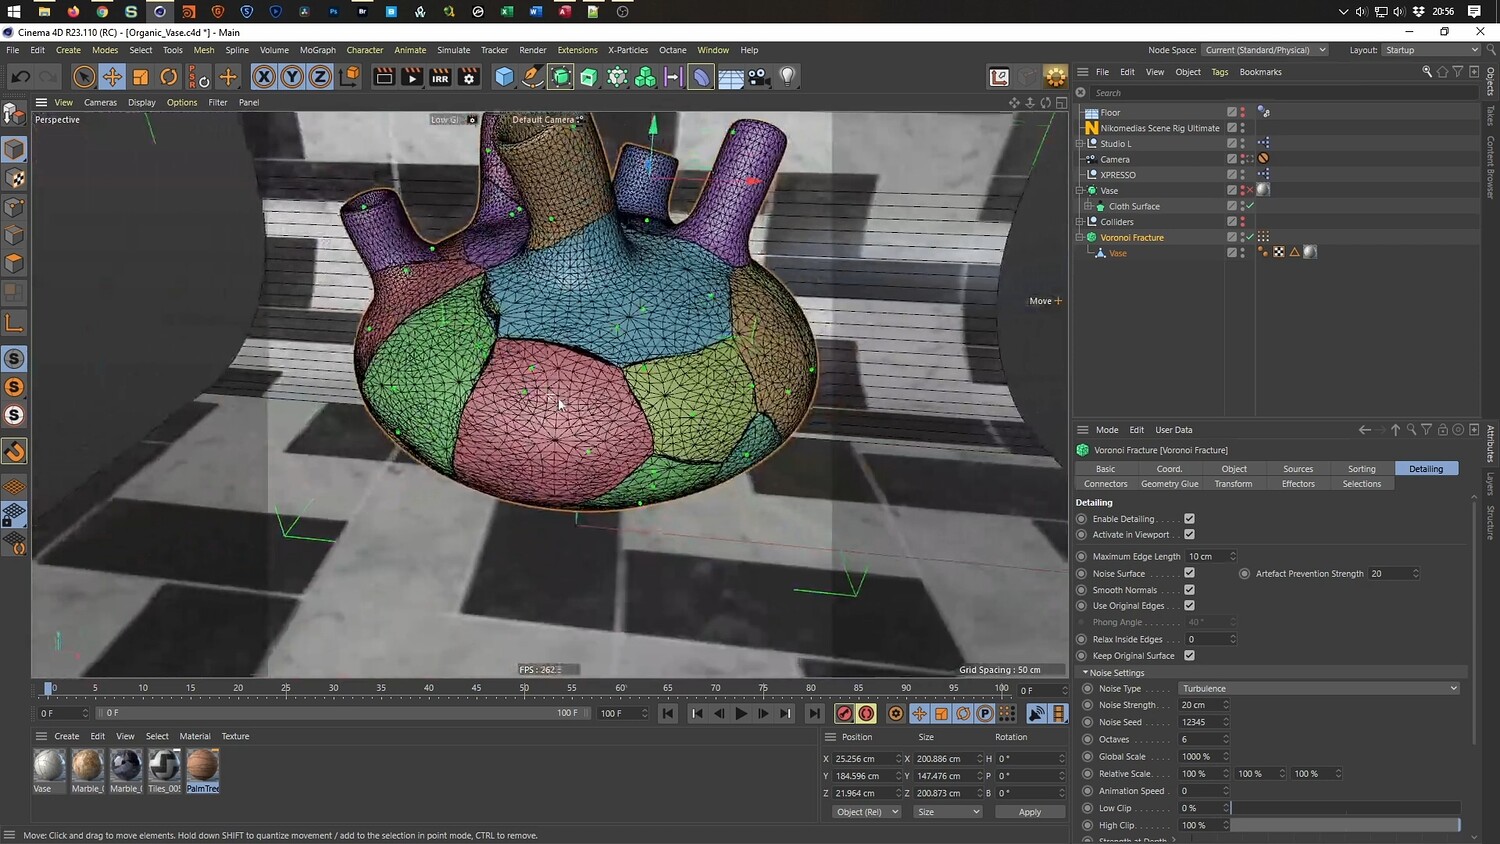Click the Spline Pen icon

533,77
